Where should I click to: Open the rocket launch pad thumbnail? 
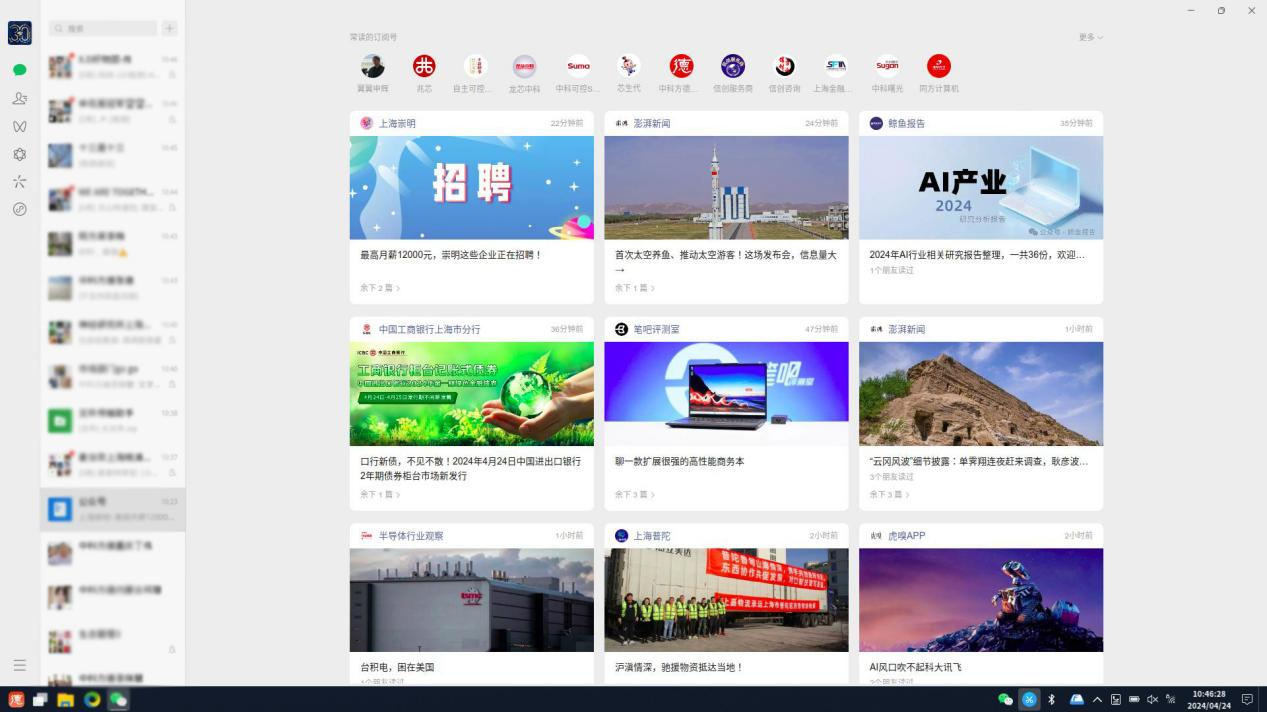(x=726, y=187)
